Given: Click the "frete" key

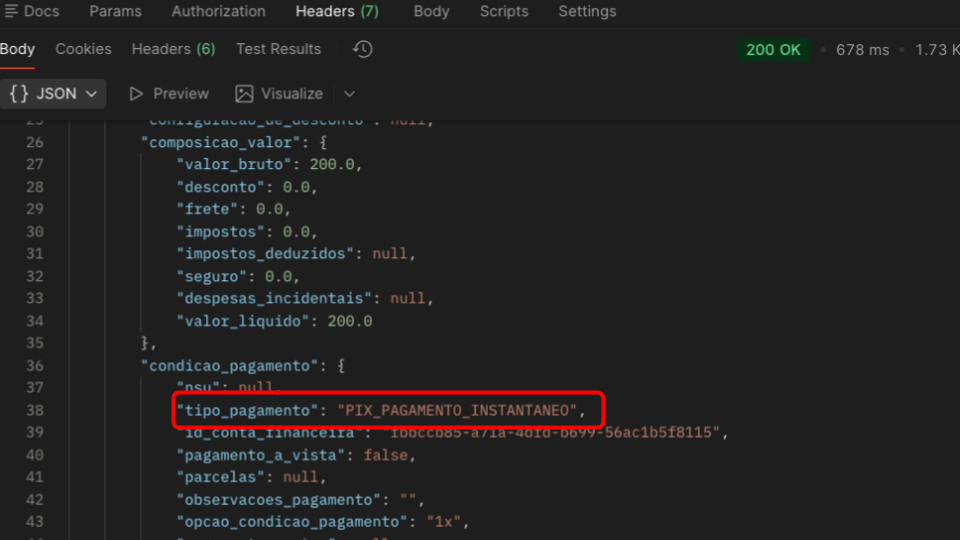Looking at the screenshot, I should pyautogui.click(x=207, y=209).
